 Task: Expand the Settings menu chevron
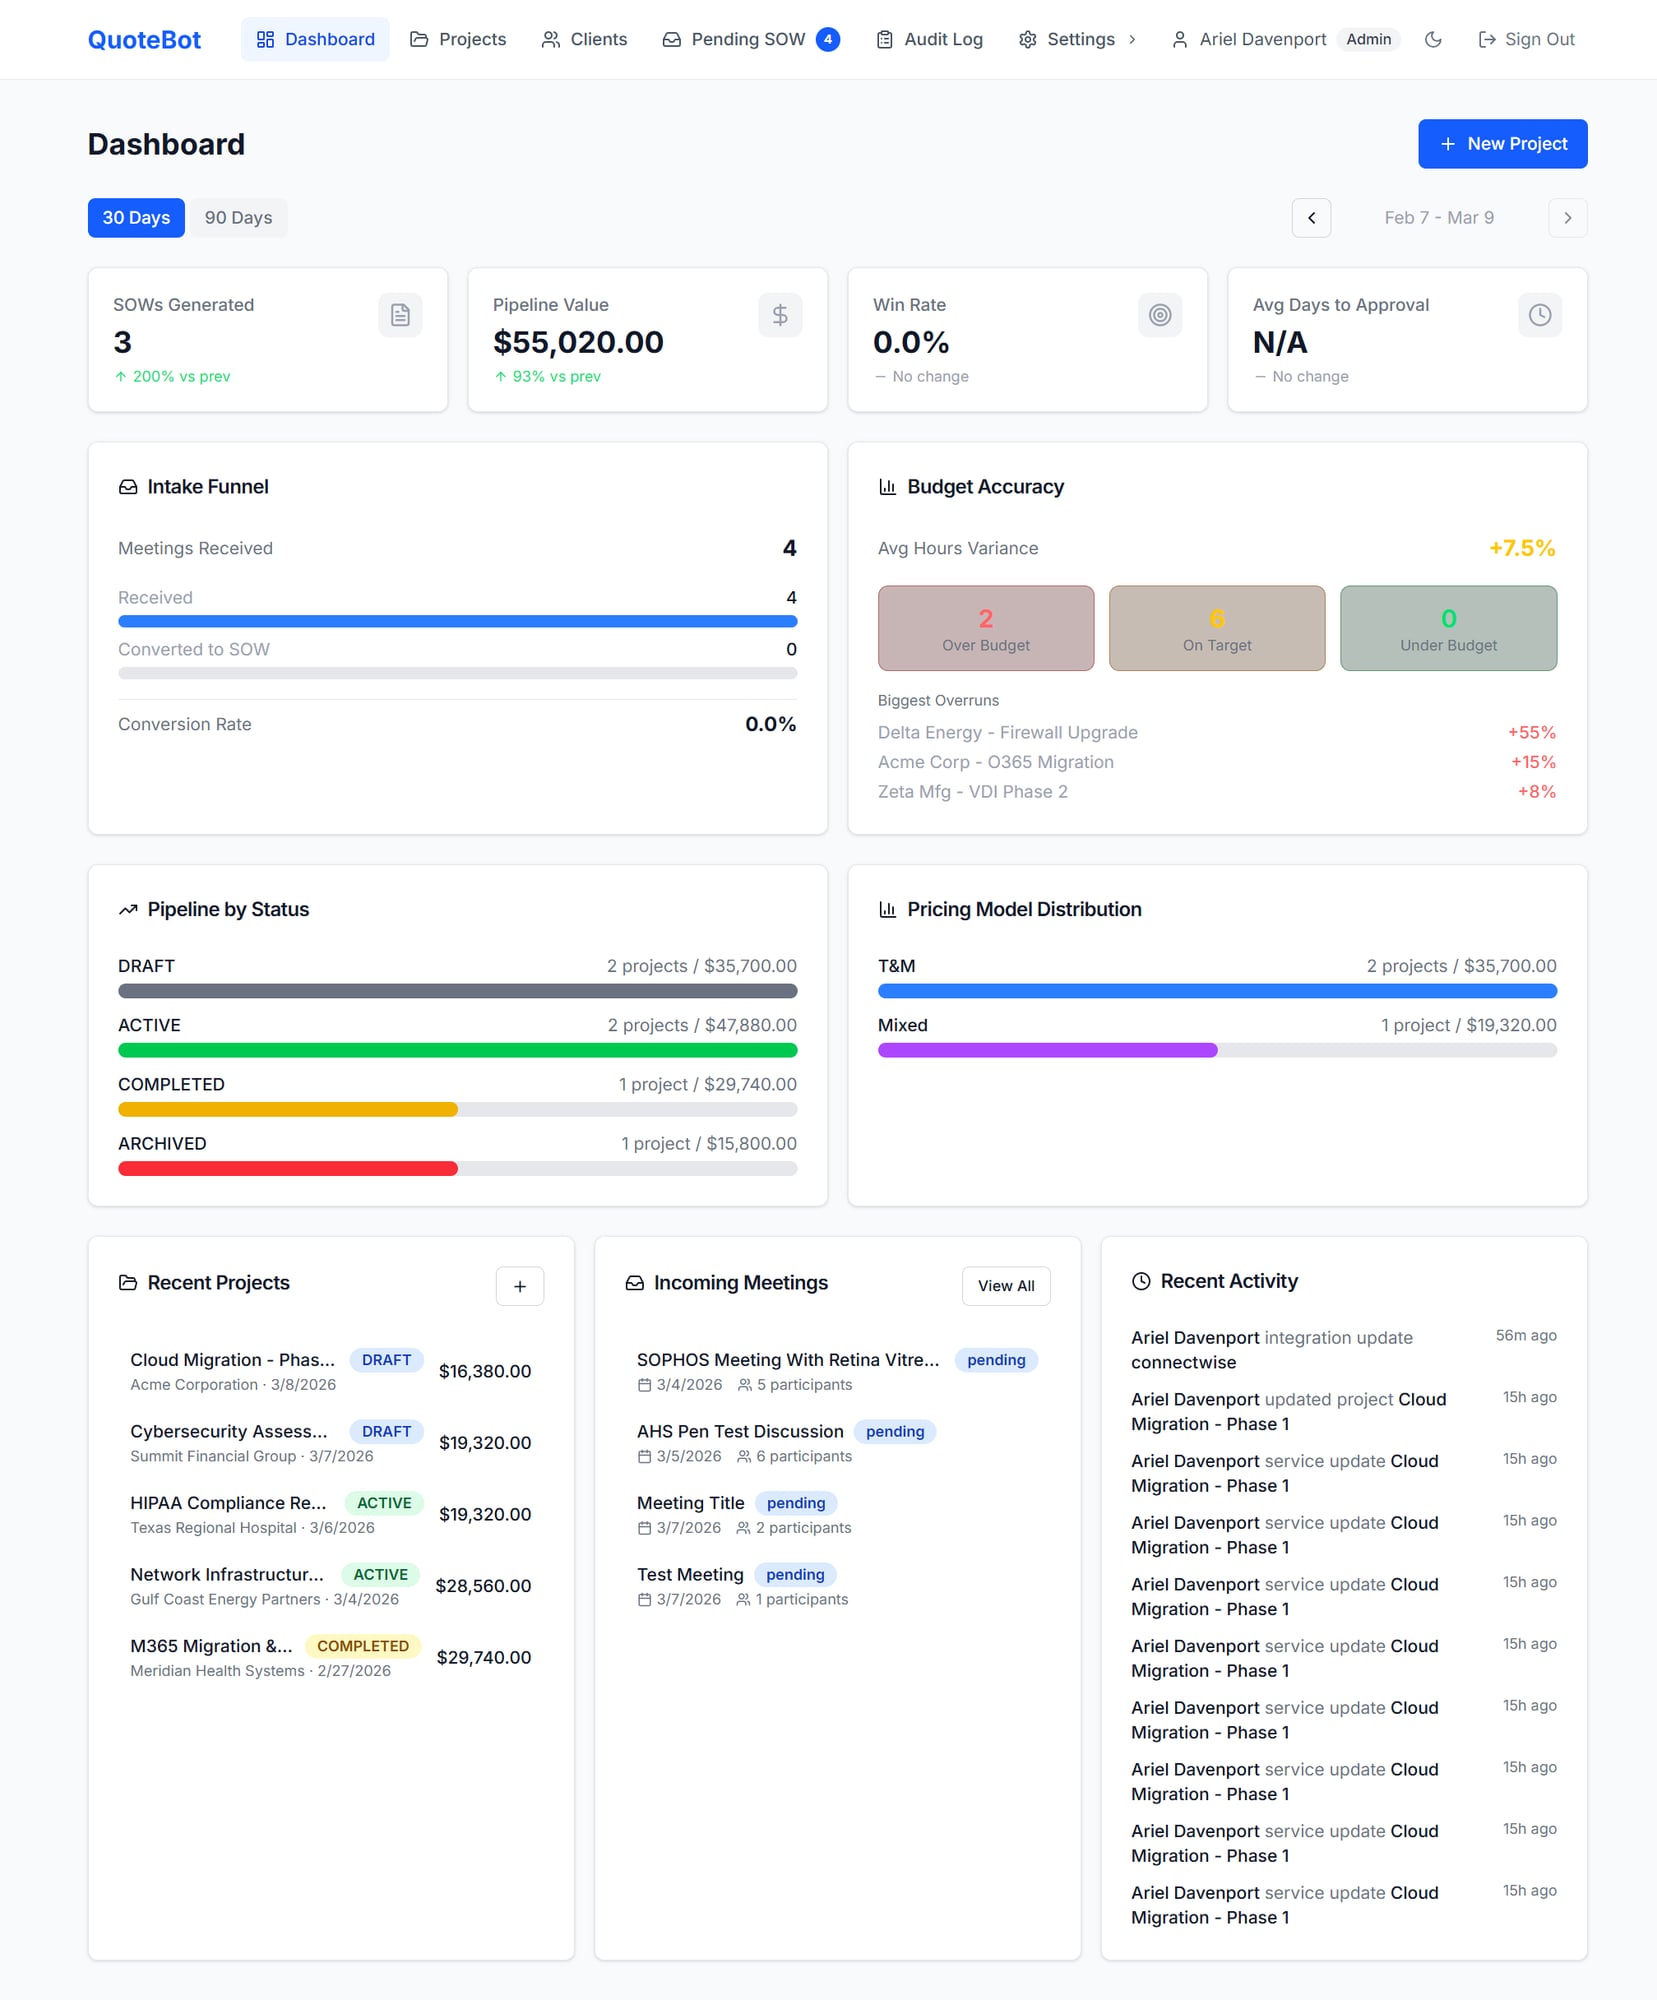coord(1132,40)
